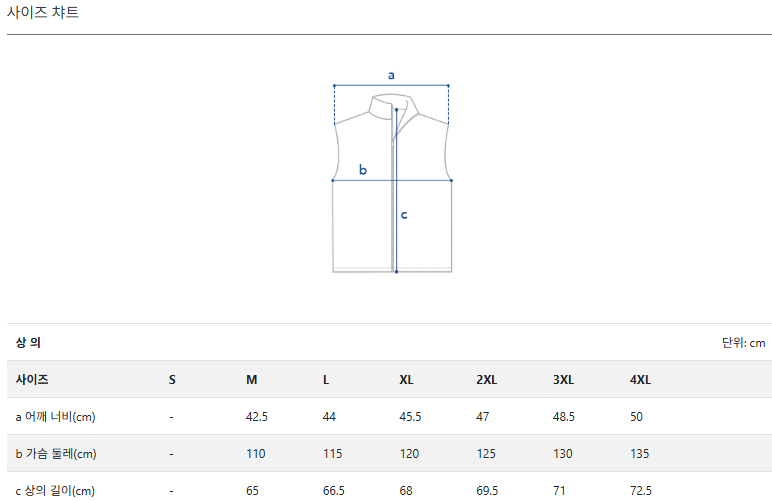The image size is (772, 501).
Task: Click the 66.5 length value for L
Action: pos(334,491)
